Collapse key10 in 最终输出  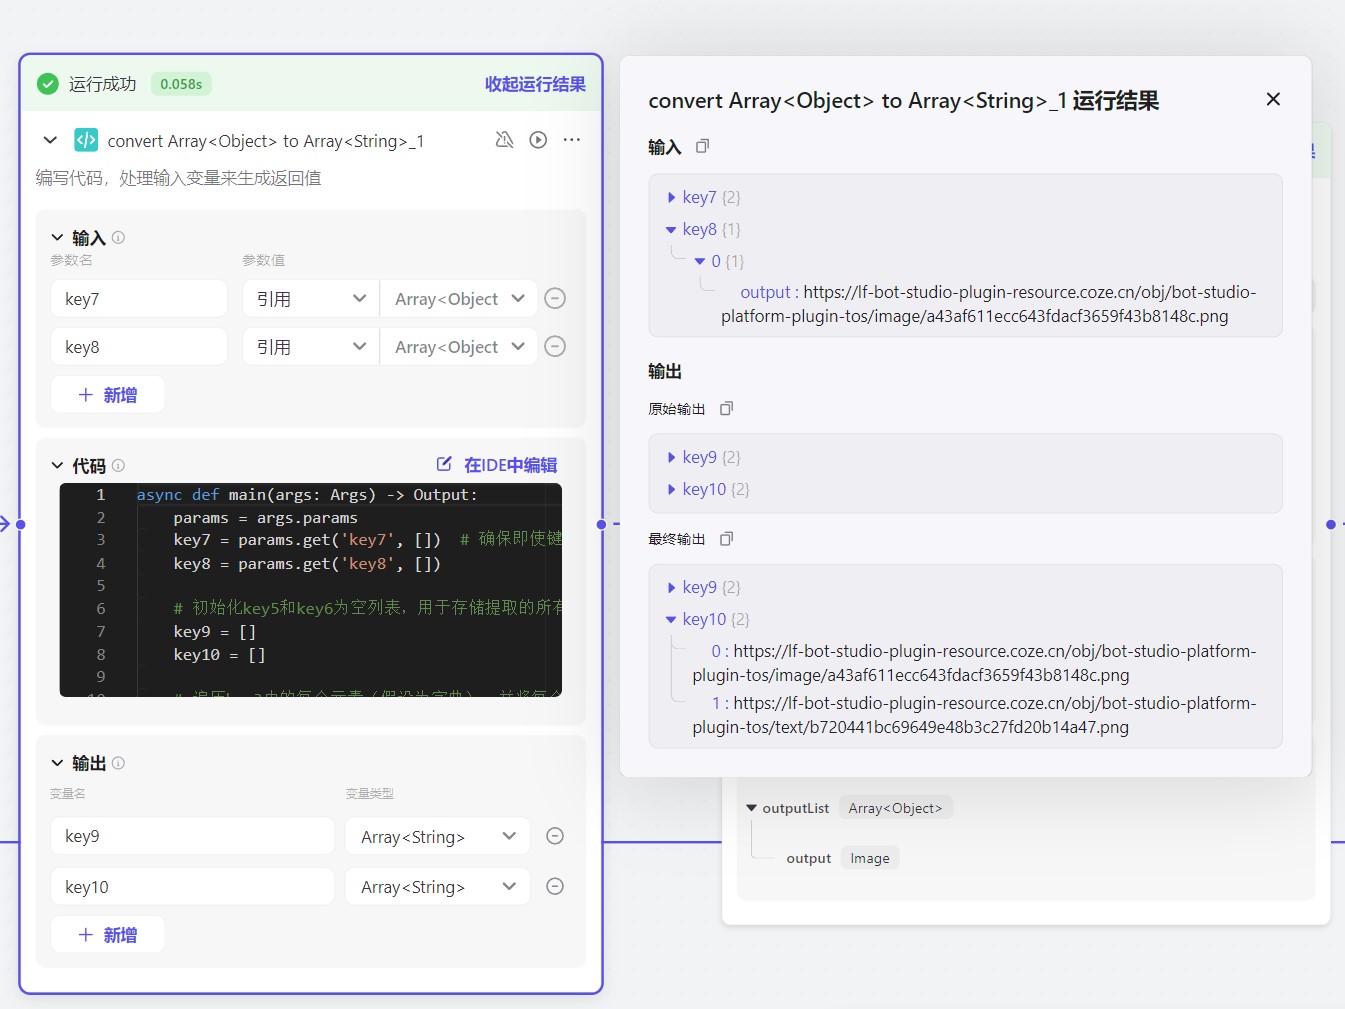[671, 619]
